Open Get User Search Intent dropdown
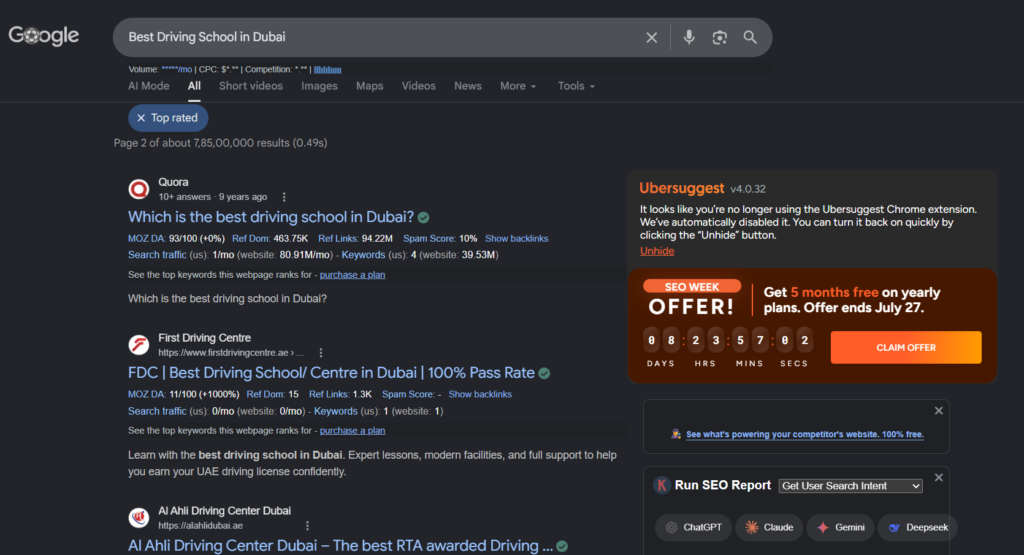The width and height of the screenshot is (1024, 555). pos(850,486)
